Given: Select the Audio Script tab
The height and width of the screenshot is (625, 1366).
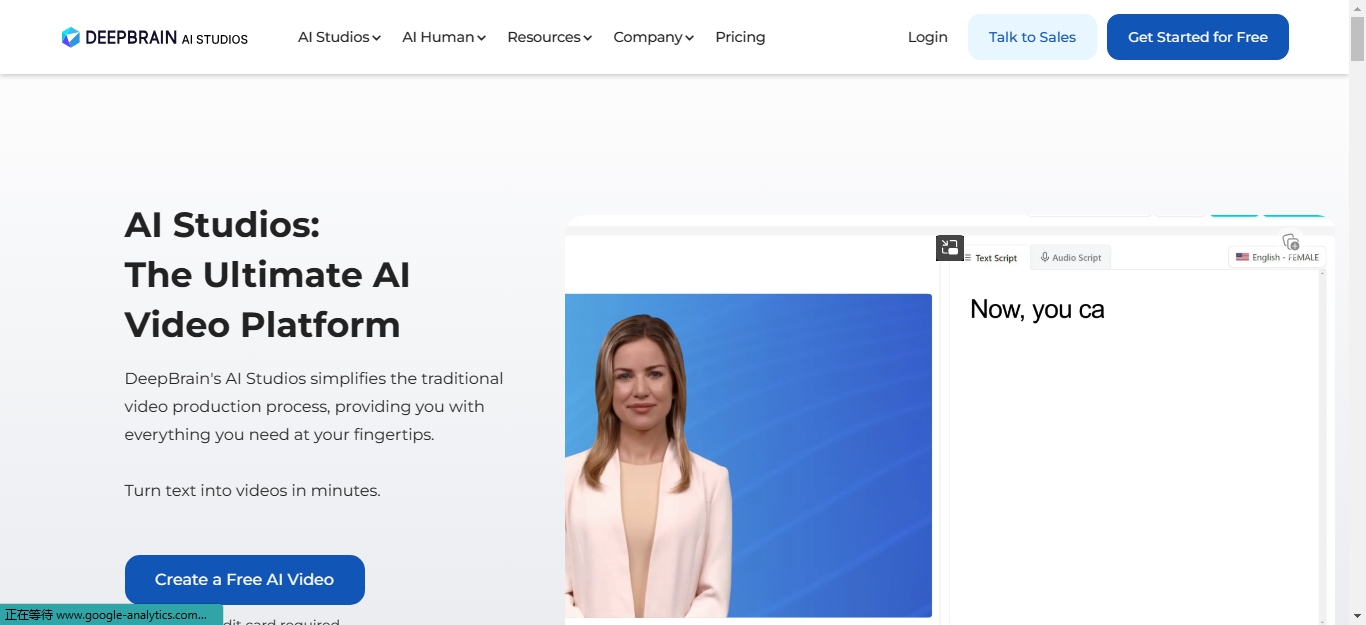Looking at the screenshot, I should coord(1070,258).
